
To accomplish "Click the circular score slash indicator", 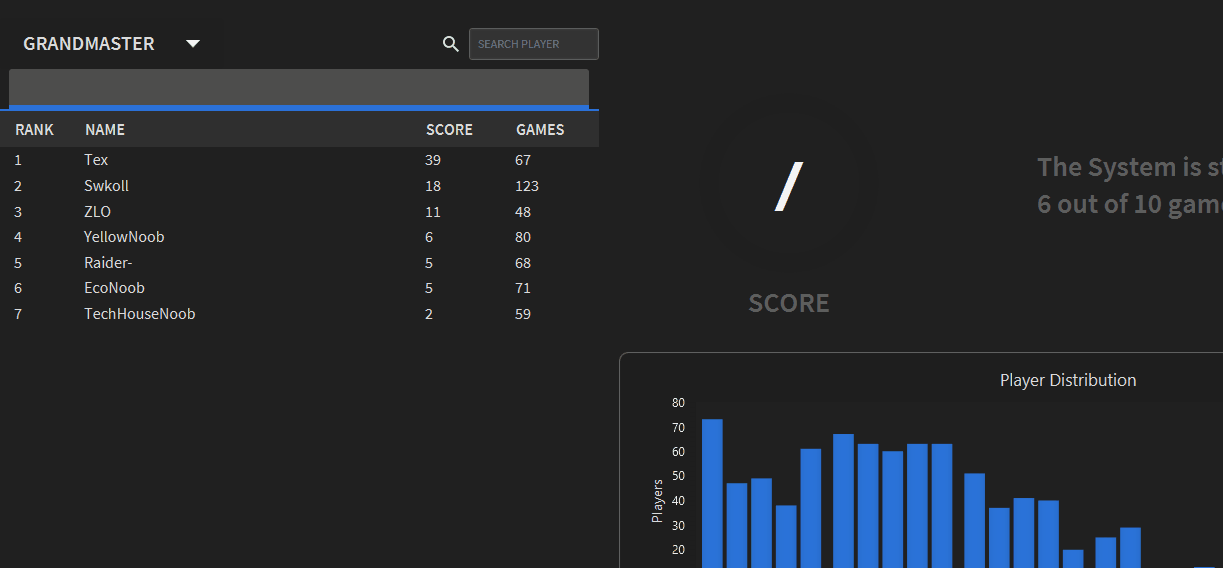I will pyautogui.click(x=789, y=187).
